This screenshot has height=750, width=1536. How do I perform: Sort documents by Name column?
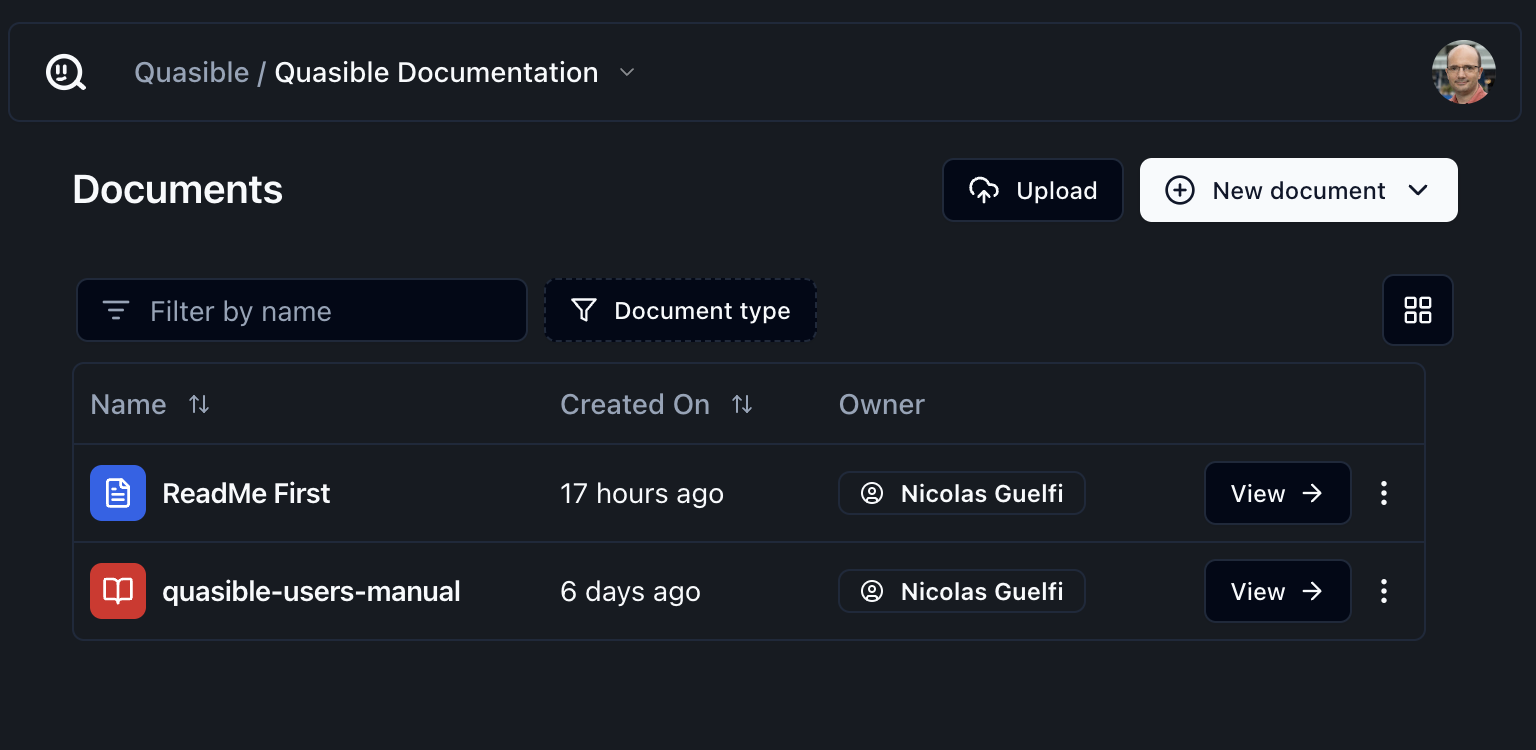point(199,404)
